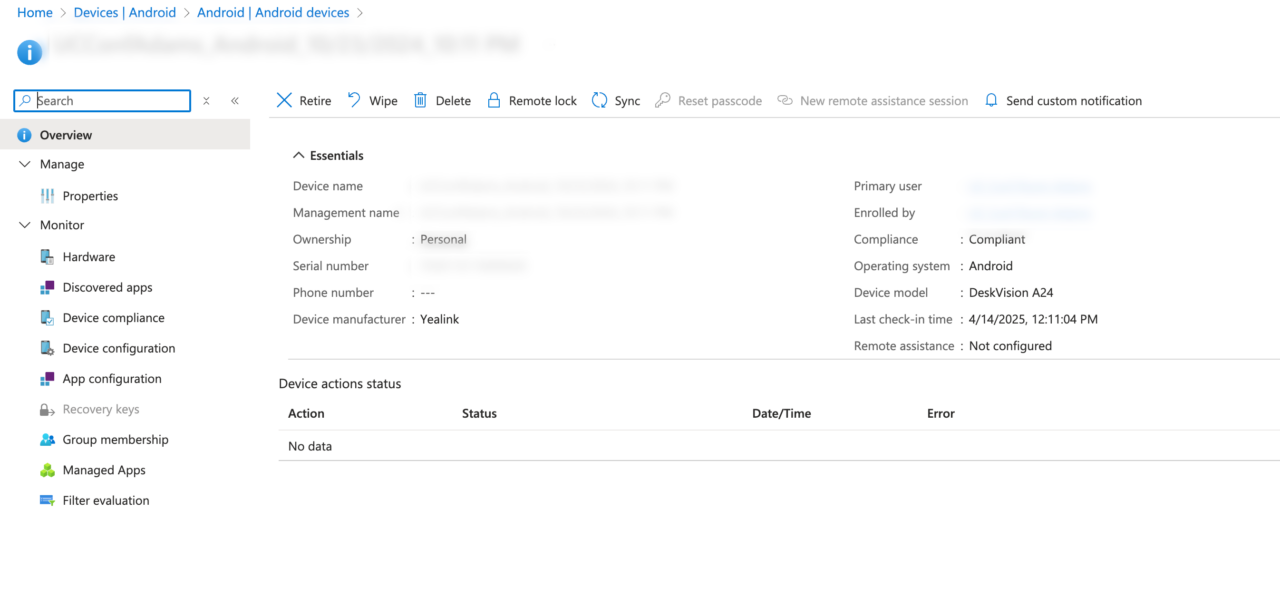
Task: Navigate to Devices | Android breadcrumb
Action: [125, 13]
